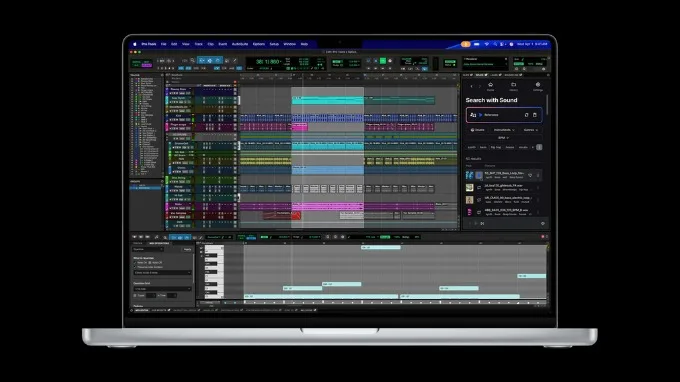Open the Settings gear in sound browser
Screen dimensions: 680x382
pos(538,86)
